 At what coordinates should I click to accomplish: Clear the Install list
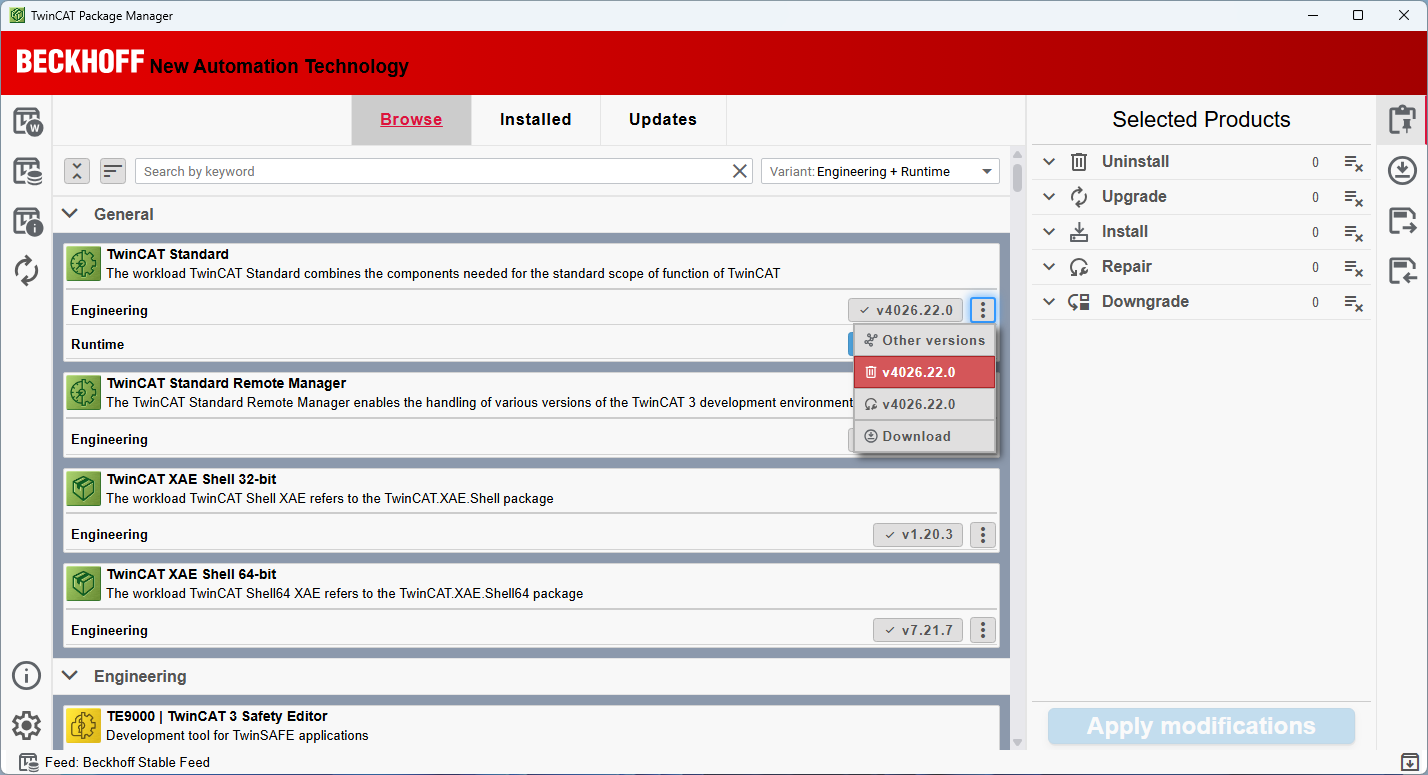click(x=1354, y=232)
